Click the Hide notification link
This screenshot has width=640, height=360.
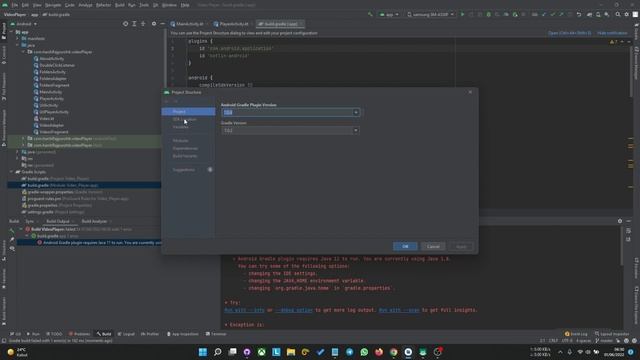[x=612, y=33]
